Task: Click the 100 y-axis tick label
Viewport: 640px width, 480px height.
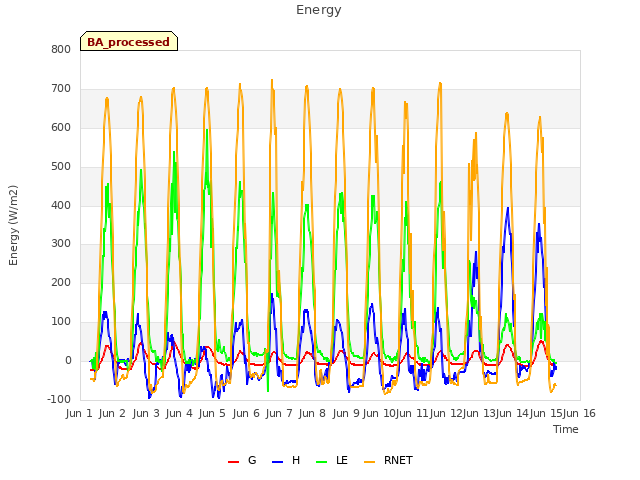Action: 61,322
